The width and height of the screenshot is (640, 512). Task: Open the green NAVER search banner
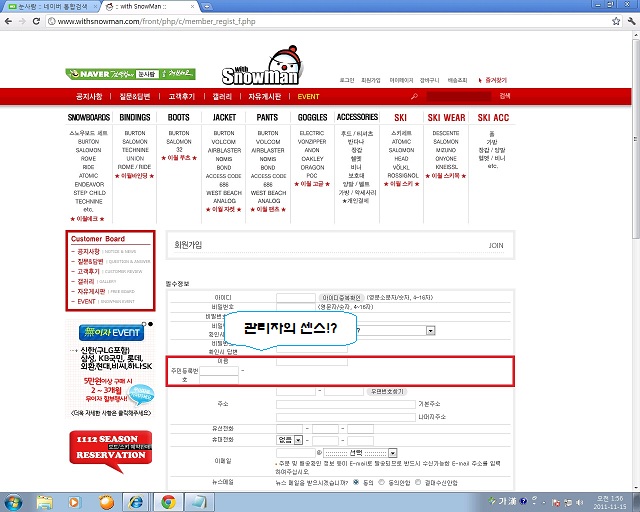pyautogui.click(x=131, y=74)
